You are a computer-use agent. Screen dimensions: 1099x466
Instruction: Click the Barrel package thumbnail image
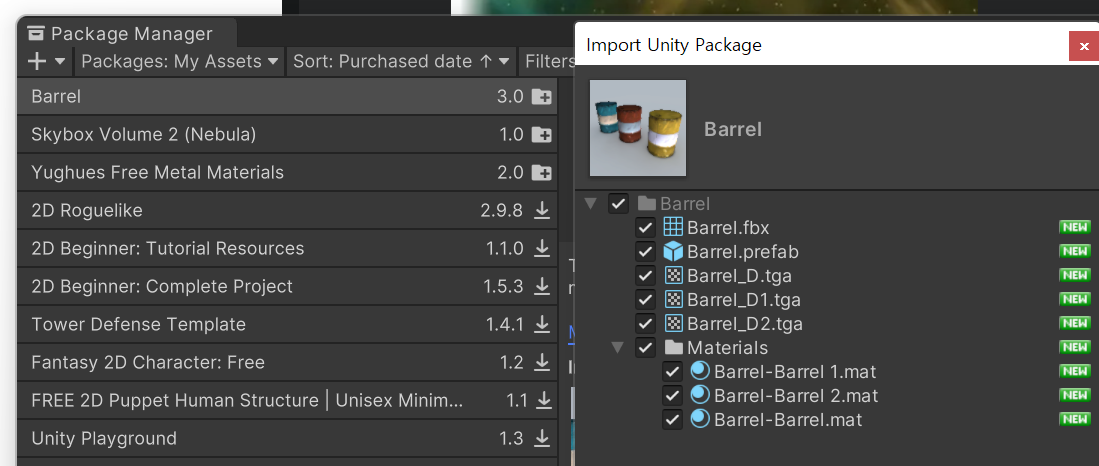(638, 128)
